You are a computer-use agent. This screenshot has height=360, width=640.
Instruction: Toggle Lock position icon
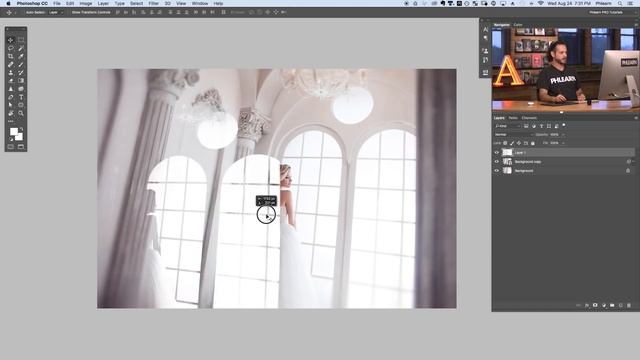pyautogui.click(x=519, y=143)
